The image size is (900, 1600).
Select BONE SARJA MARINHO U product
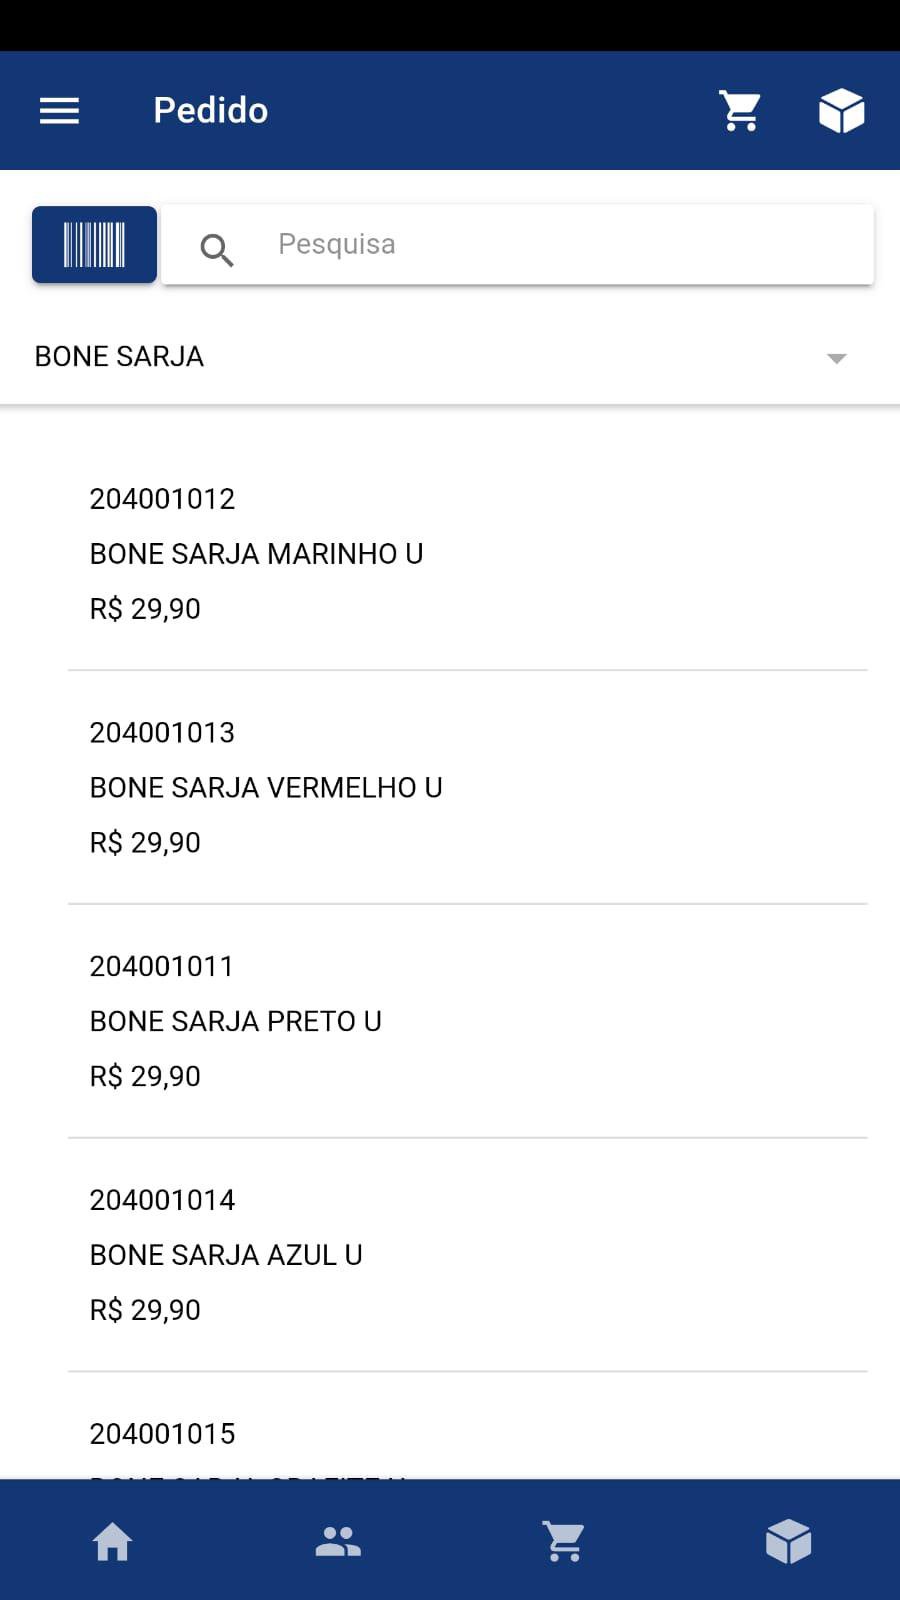pyautogui.click(x=468, y=554)
